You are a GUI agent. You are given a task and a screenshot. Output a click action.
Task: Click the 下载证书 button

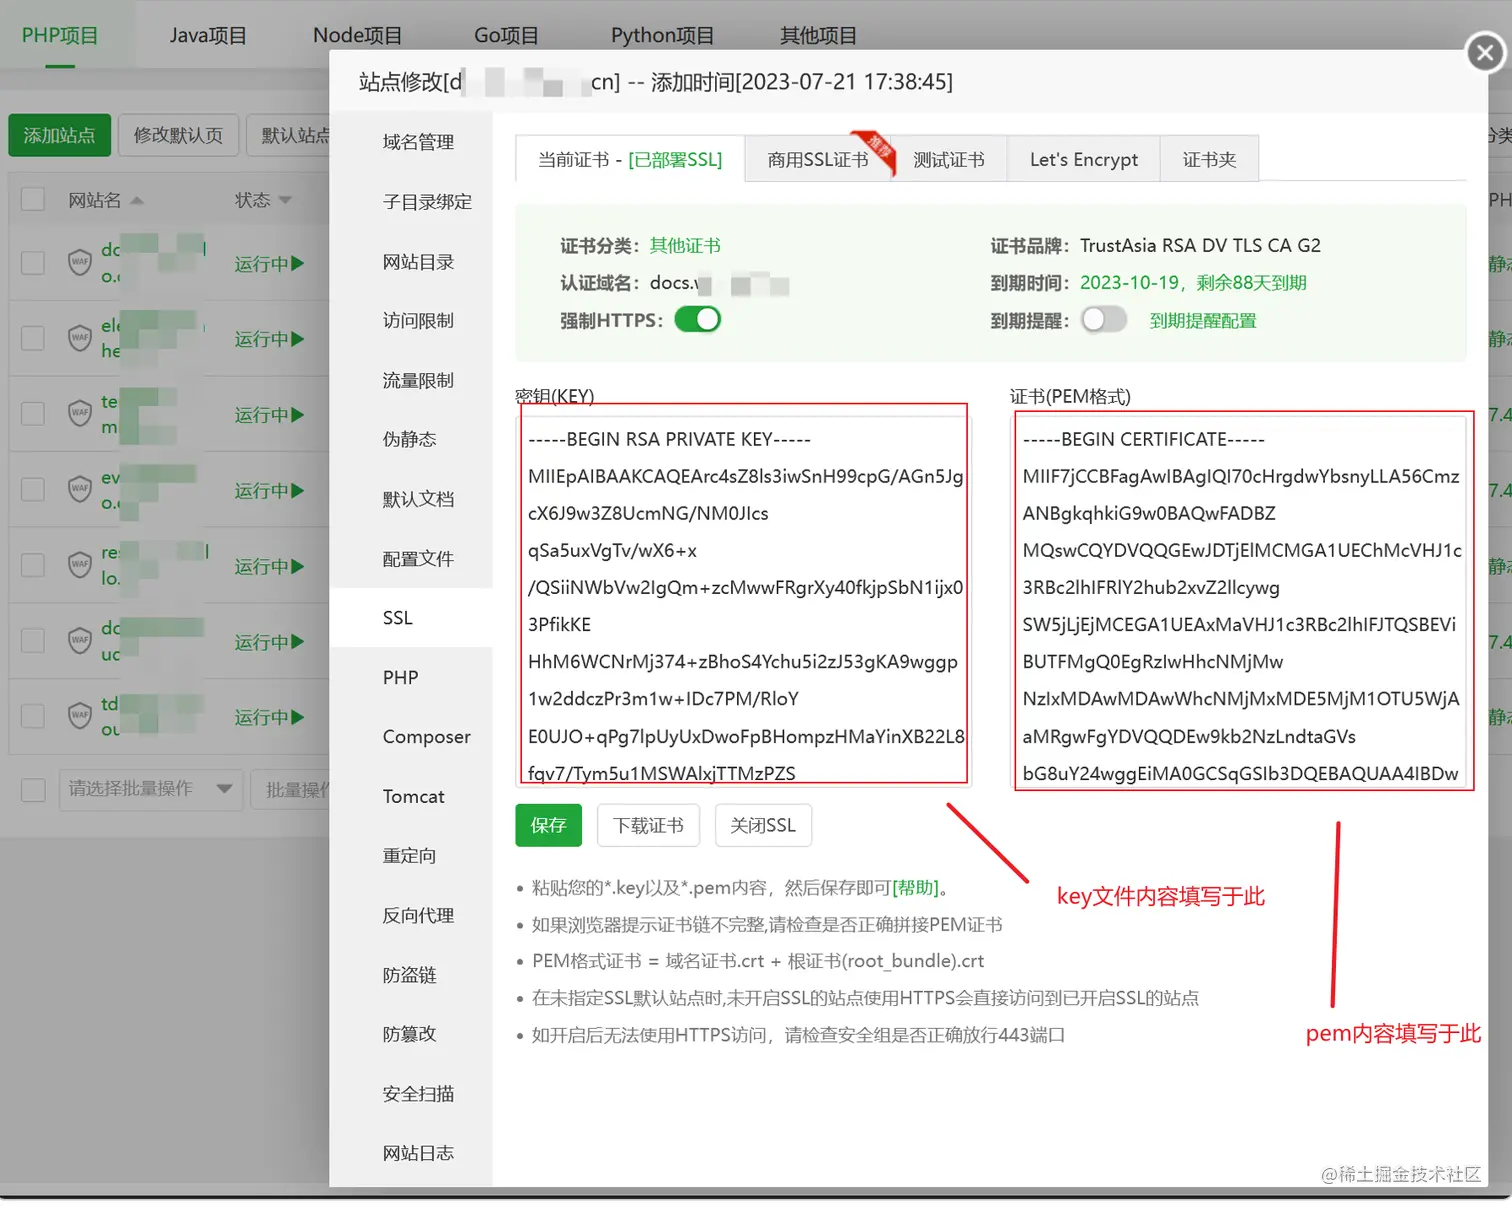pyautogui.click(x=648, y=825)
